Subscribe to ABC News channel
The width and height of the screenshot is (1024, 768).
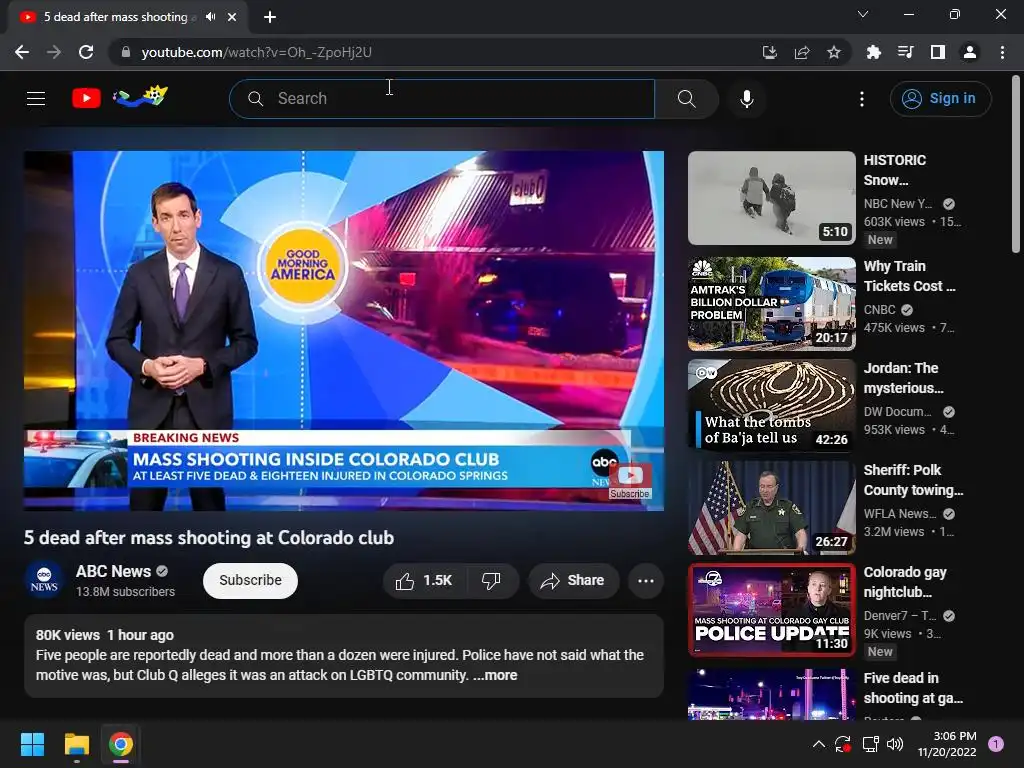tap(250, 581)
